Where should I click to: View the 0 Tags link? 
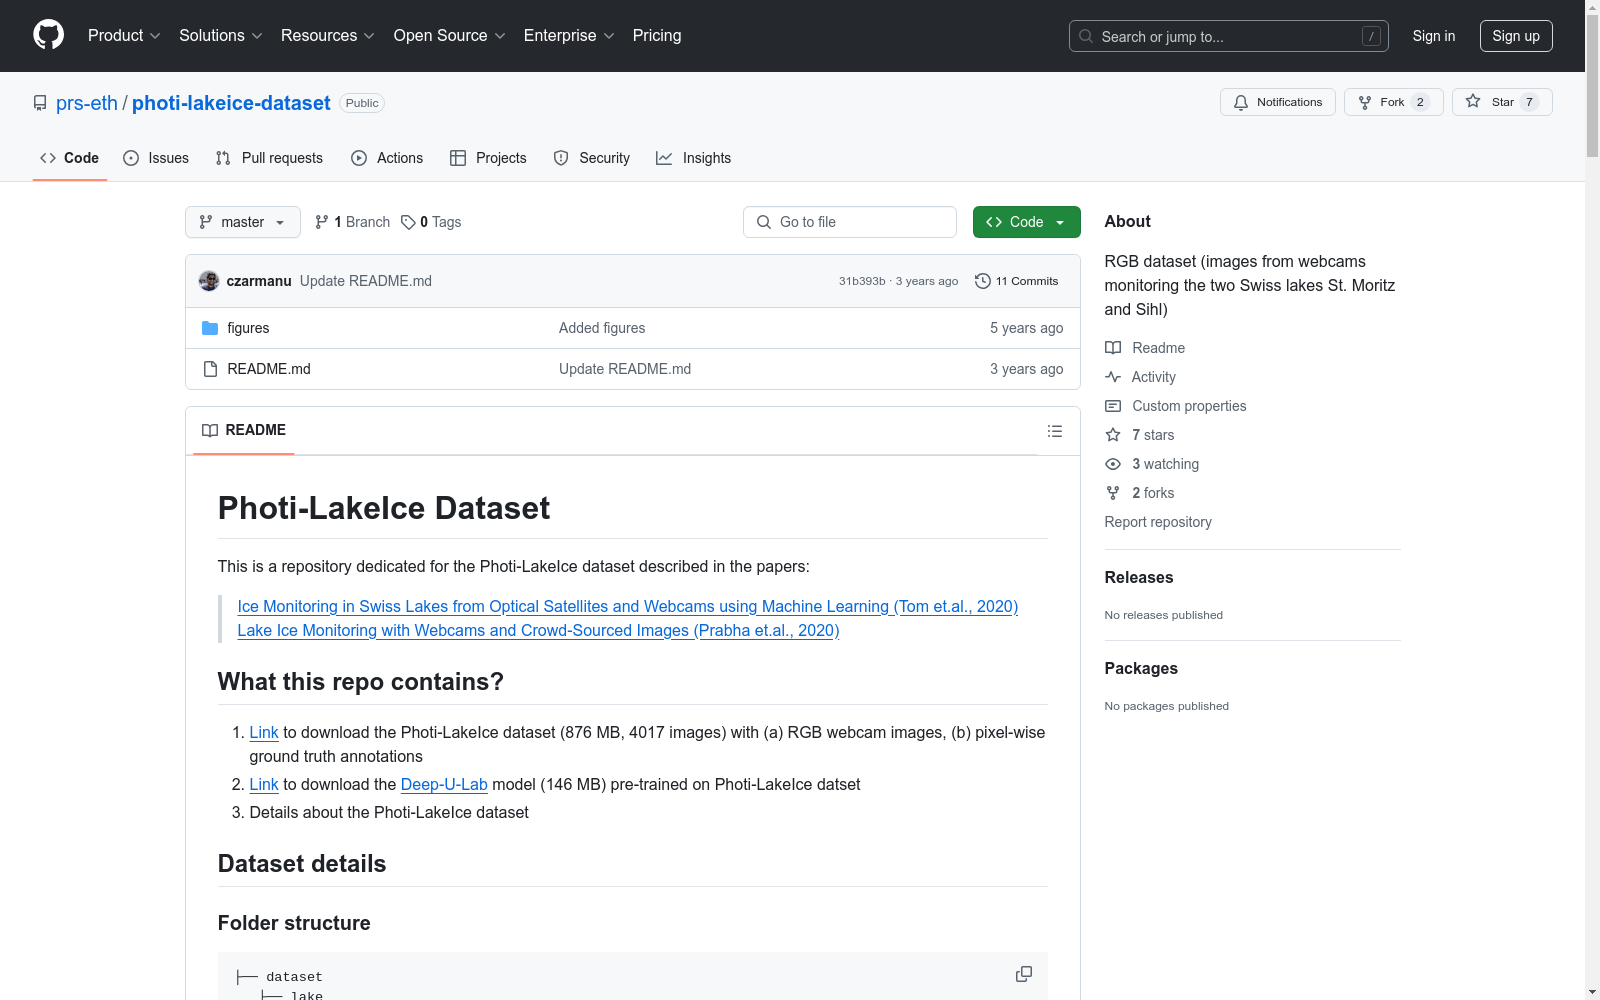(431, 222)
